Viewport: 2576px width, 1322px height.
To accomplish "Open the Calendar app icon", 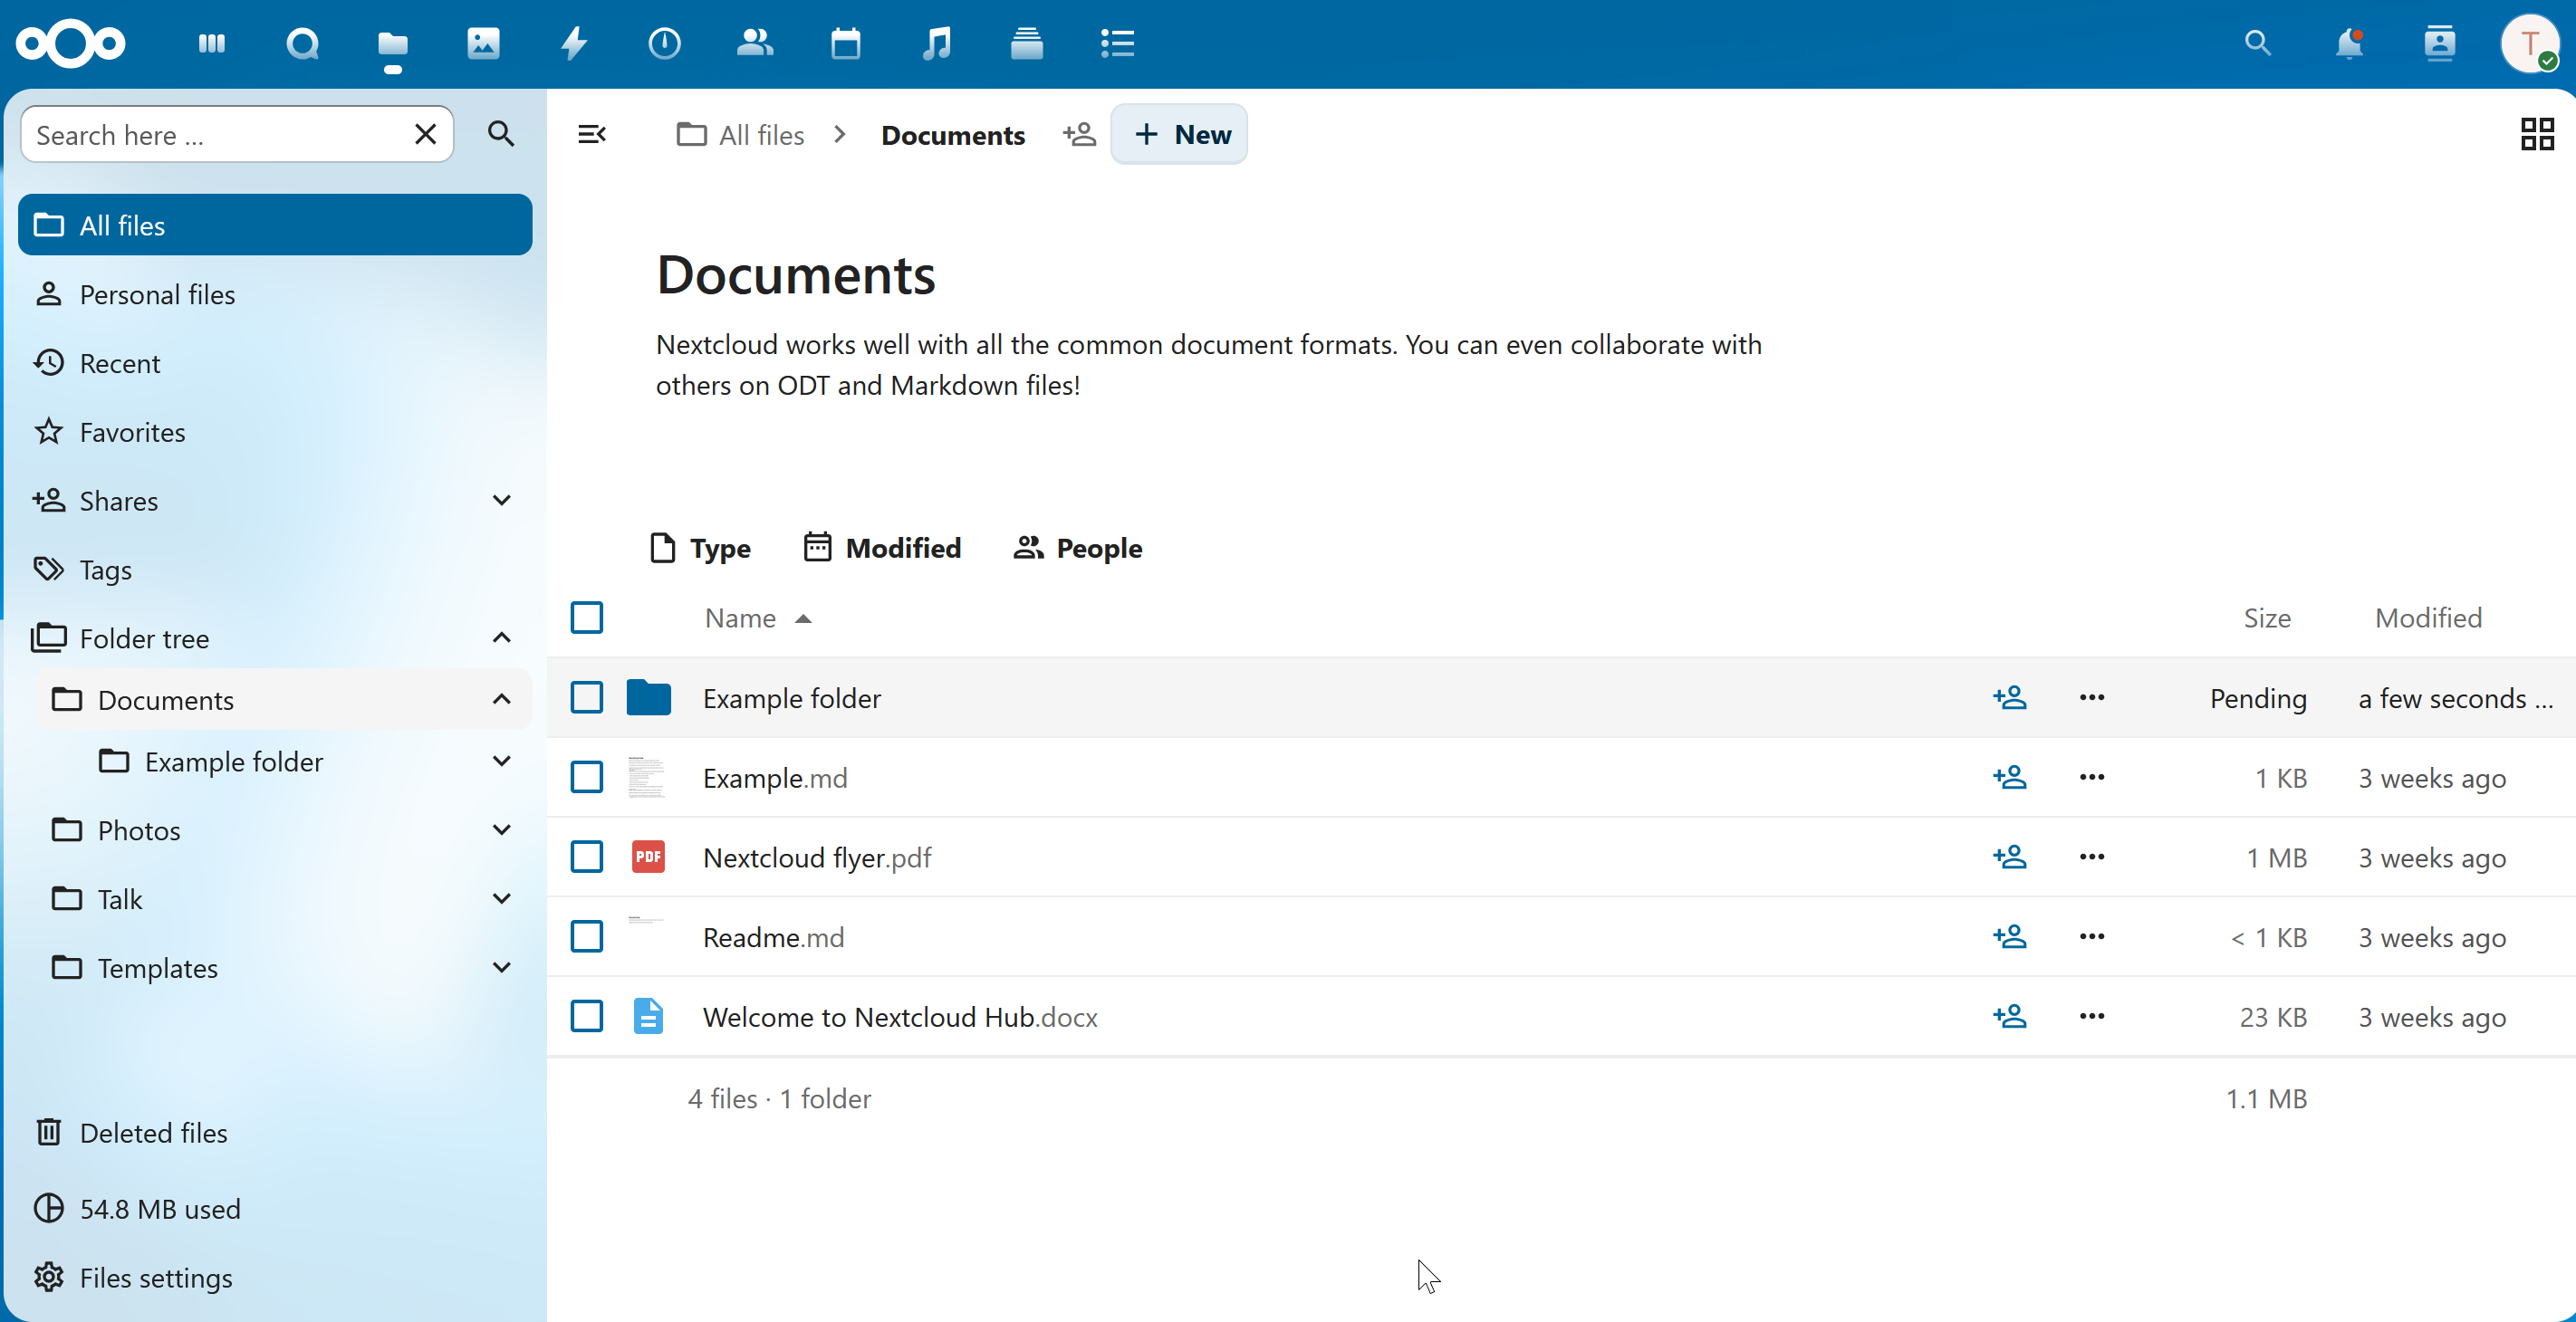I will (846, 43).
